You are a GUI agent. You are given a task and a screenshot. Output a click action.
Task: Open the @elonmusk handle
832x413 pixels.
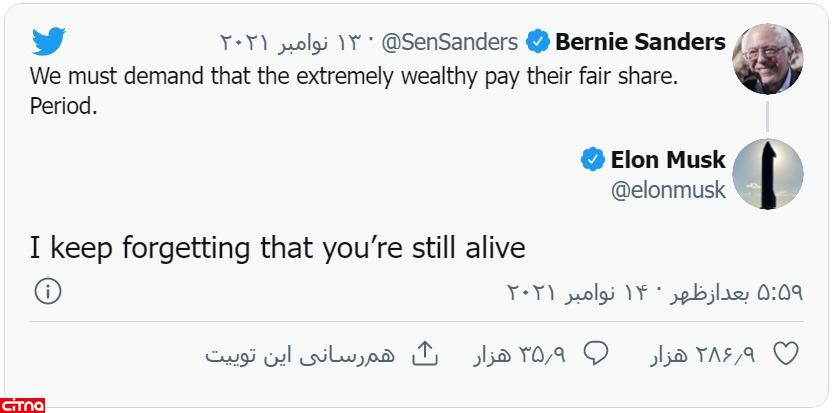(668, 190)
